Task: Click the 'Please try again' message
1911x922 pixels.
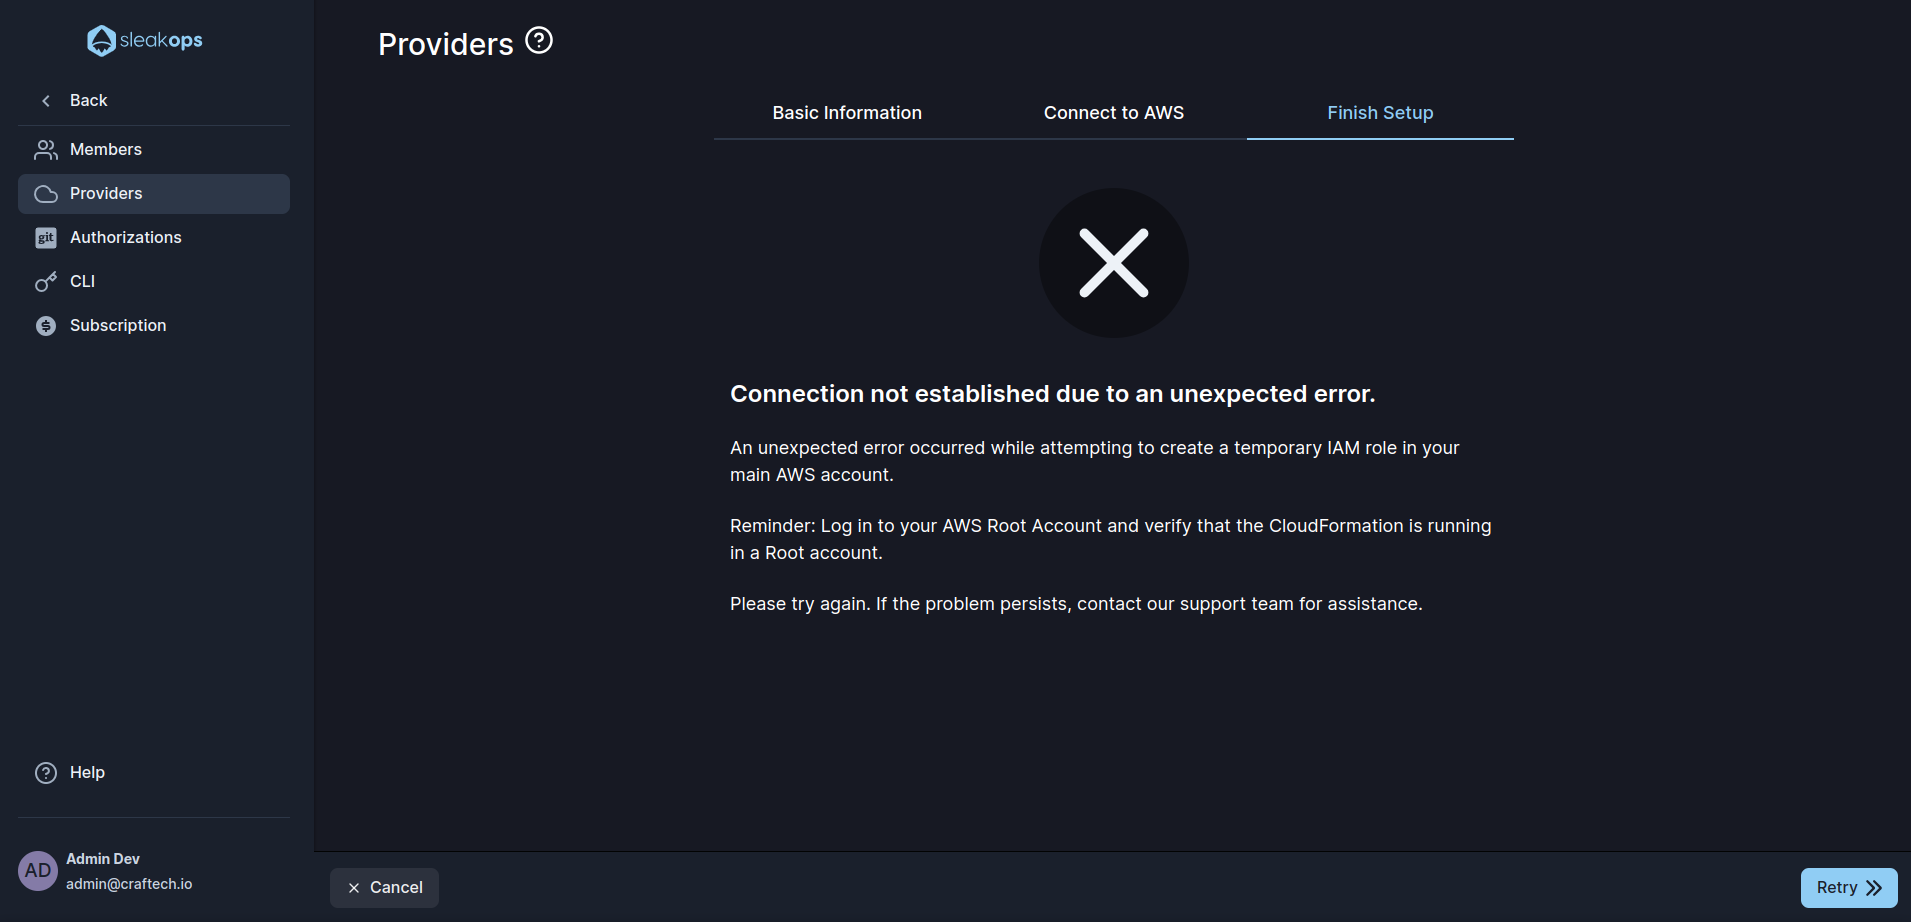Action: click(1076, 604)
